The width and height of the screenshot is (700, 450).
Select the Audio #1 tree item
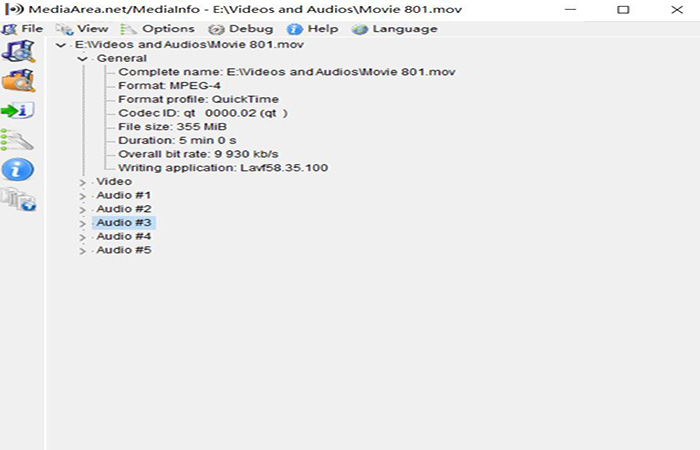coord(124,195)
